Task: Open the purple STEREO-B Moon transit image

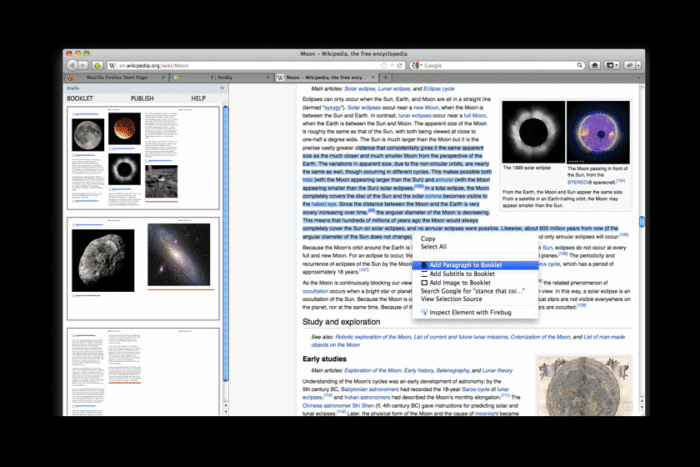Action: coord(598,133)
